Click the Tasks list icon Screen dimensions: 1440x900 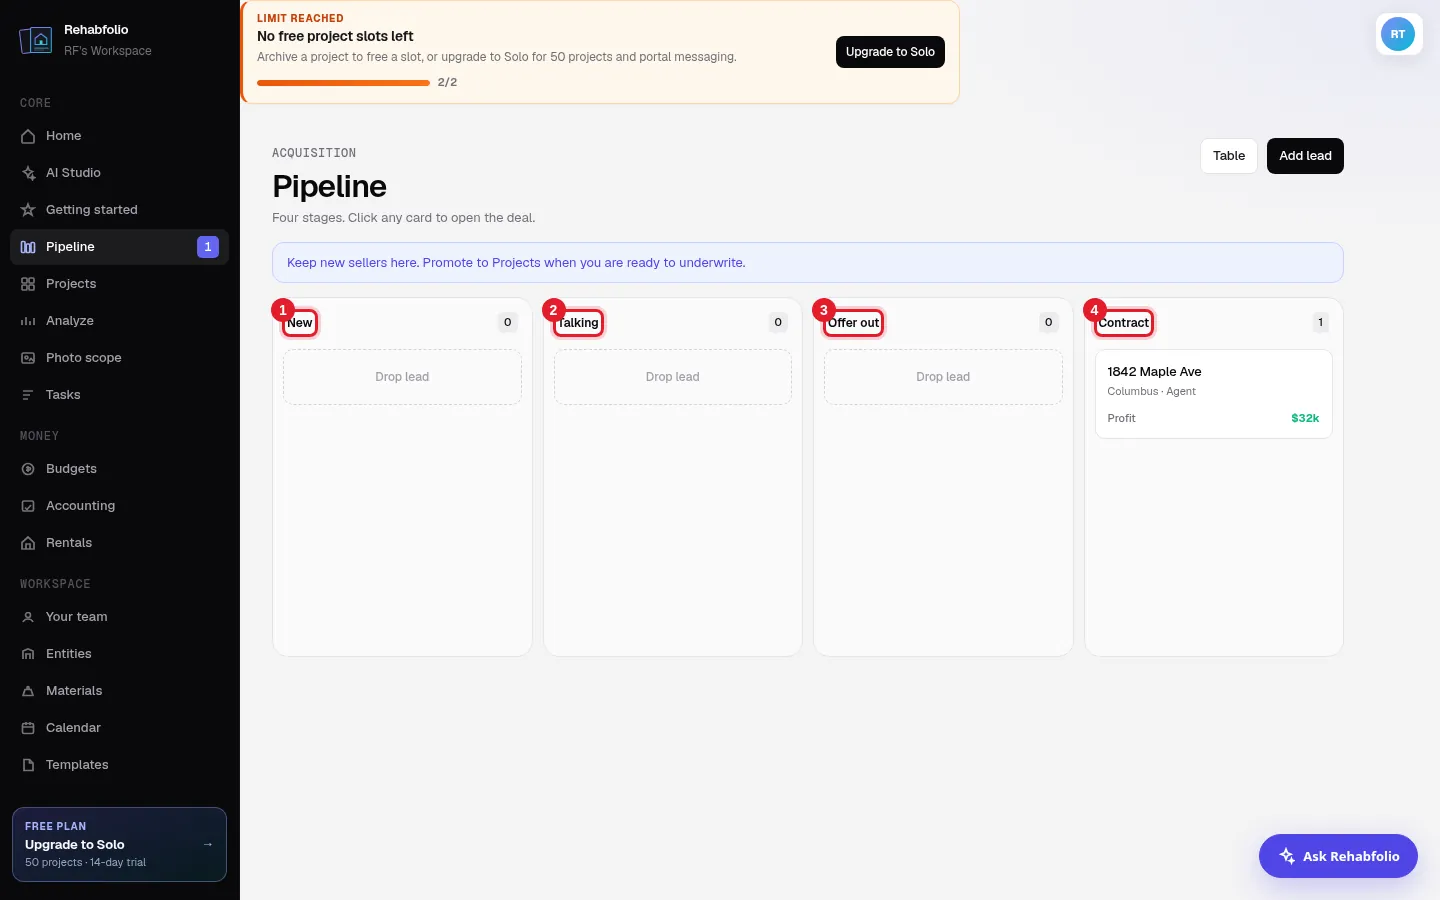click(x=28, y=395)
